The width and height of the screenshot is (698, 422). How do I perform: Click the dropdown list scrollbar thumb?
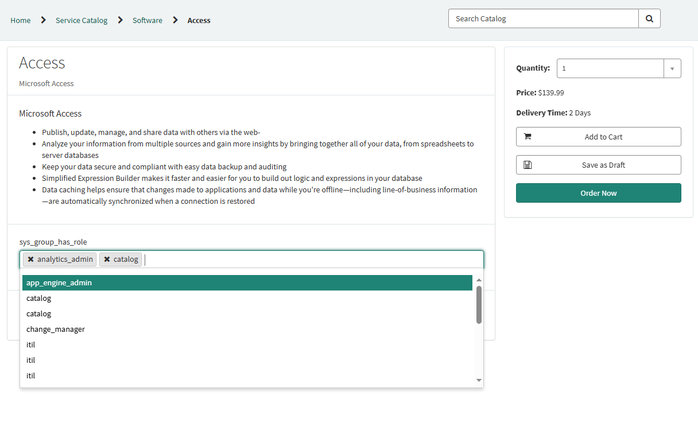click(x=479, y=305)
